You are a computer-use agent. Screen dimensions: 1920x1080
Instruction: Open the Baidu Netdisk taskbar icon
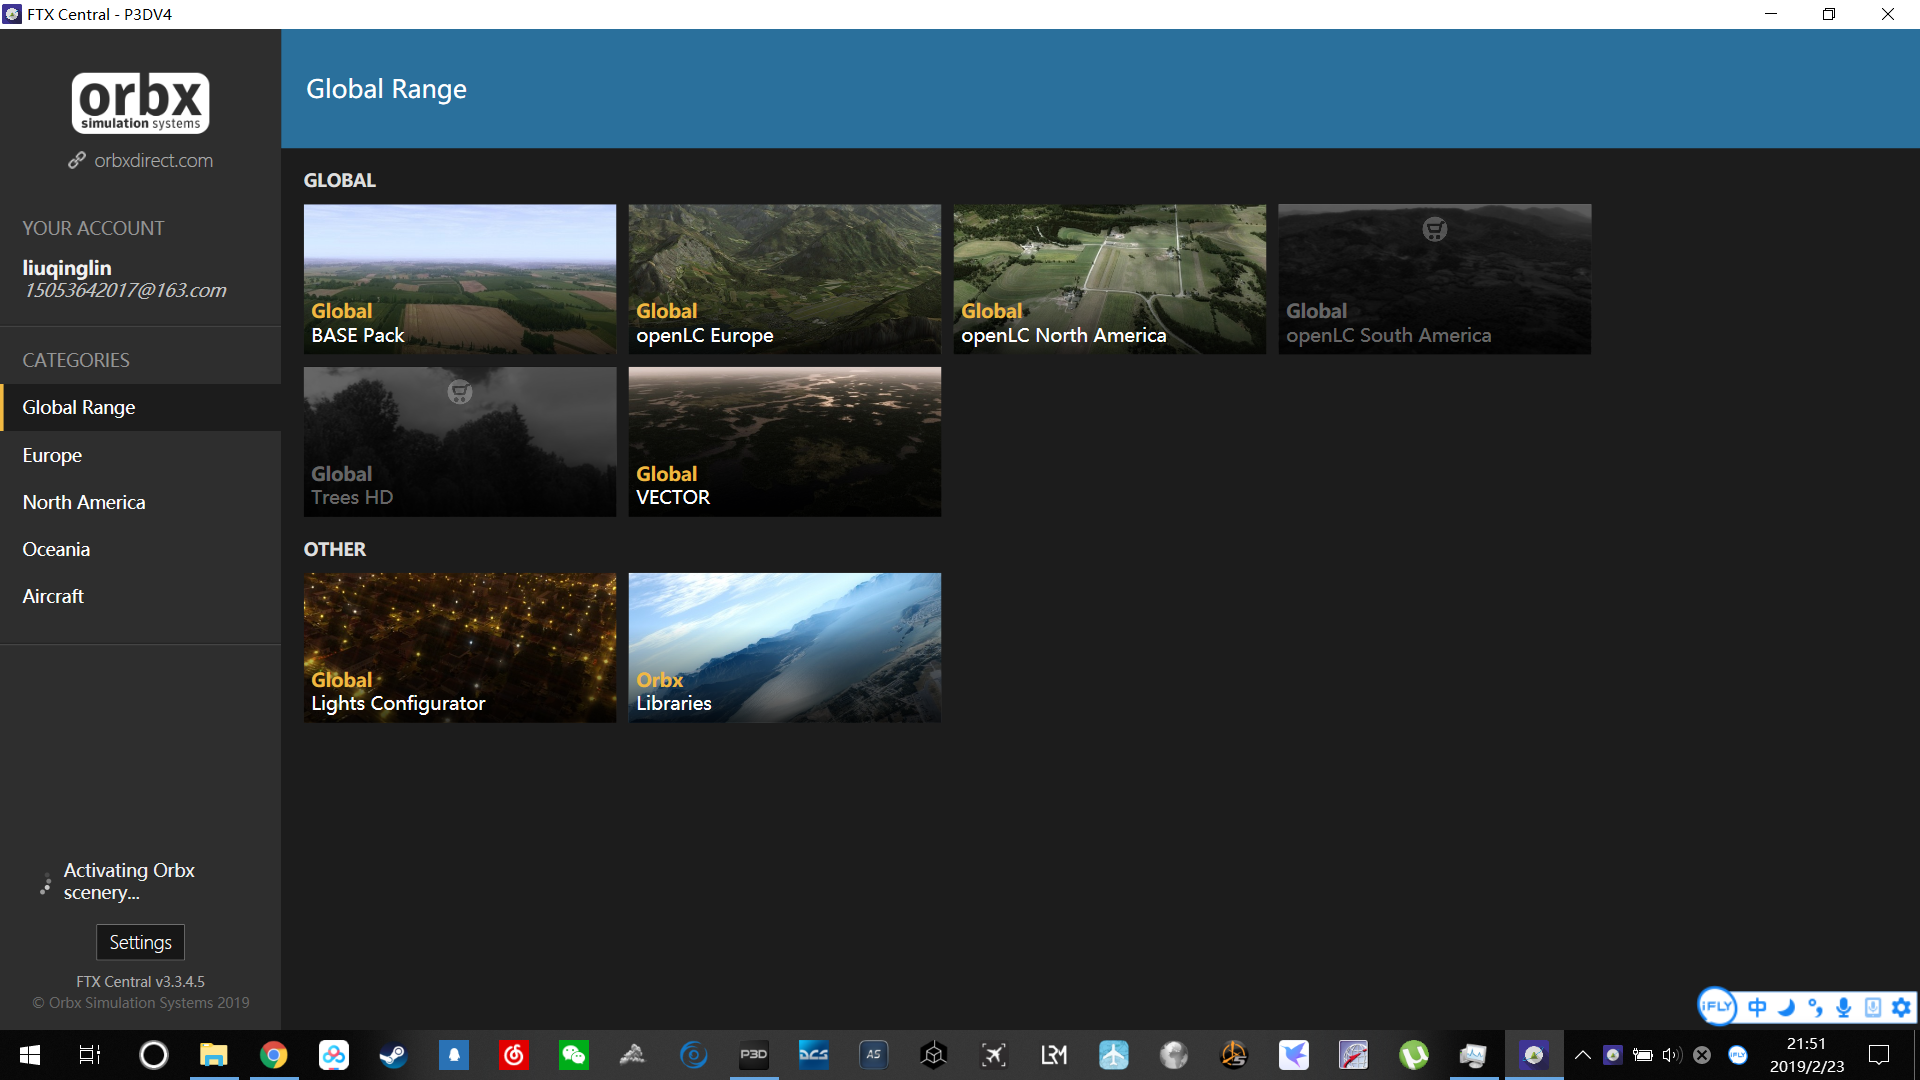[334, 1055]
